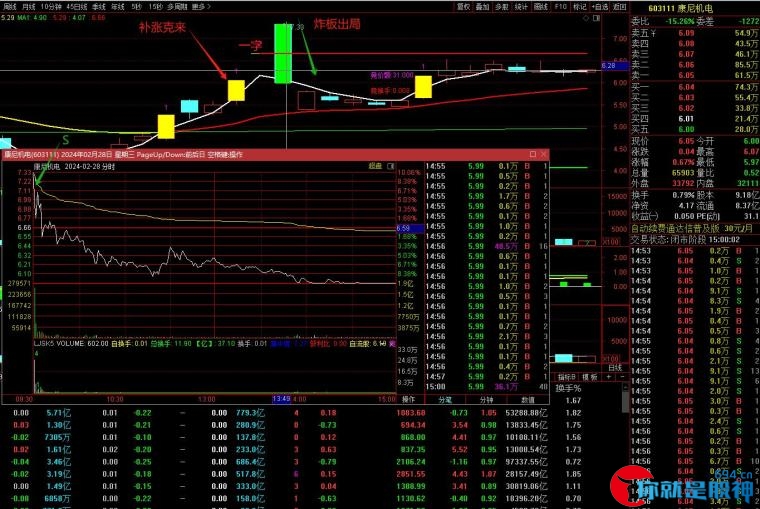Zoom in chart with + button
760x509 pixels.
tap(609, 377)
